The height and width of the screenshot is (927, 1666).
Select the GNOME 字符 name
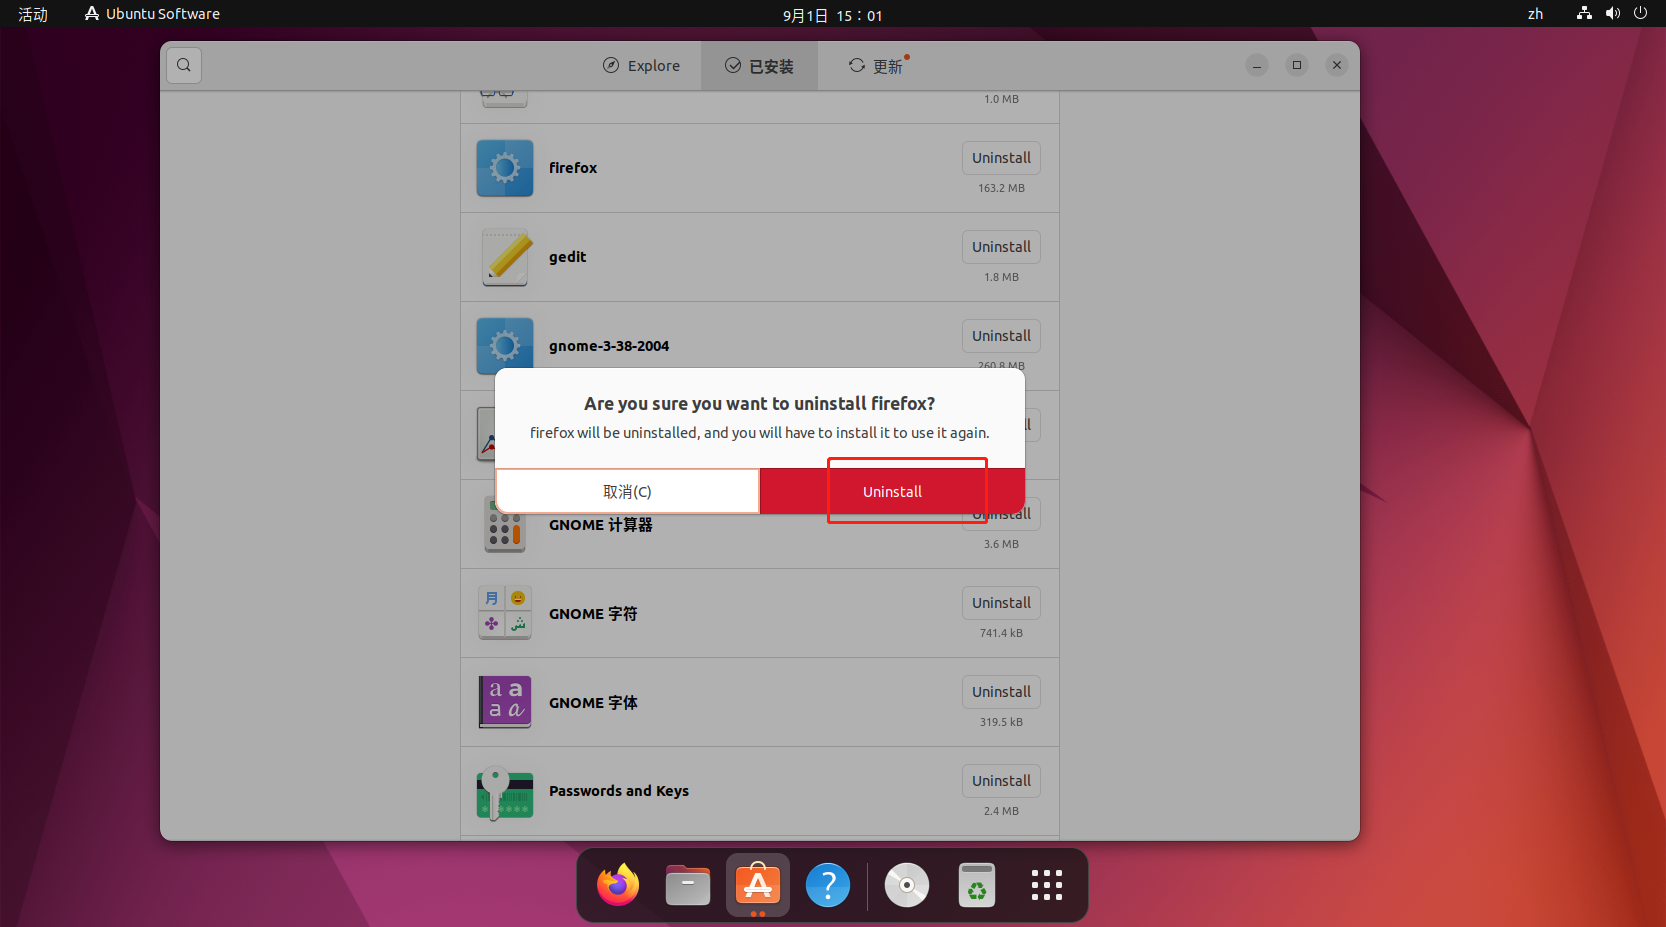coord(593,614)
